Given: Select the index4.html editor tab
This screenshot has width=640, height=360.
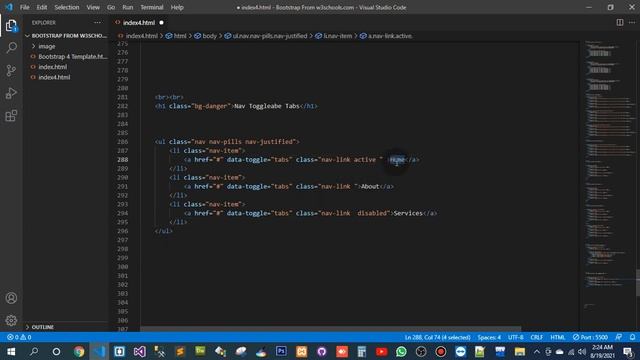Looking at the screenshot, I should point(139,23).
